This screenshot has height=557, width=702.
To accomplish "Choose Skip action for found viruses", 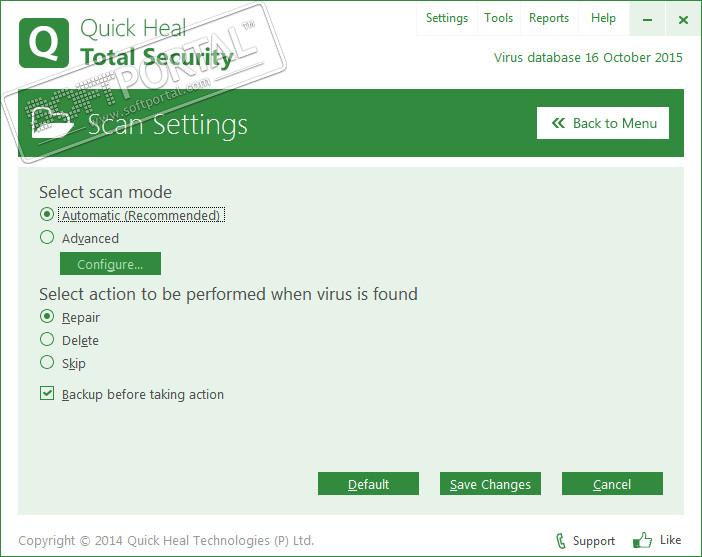I will point(47,363).
